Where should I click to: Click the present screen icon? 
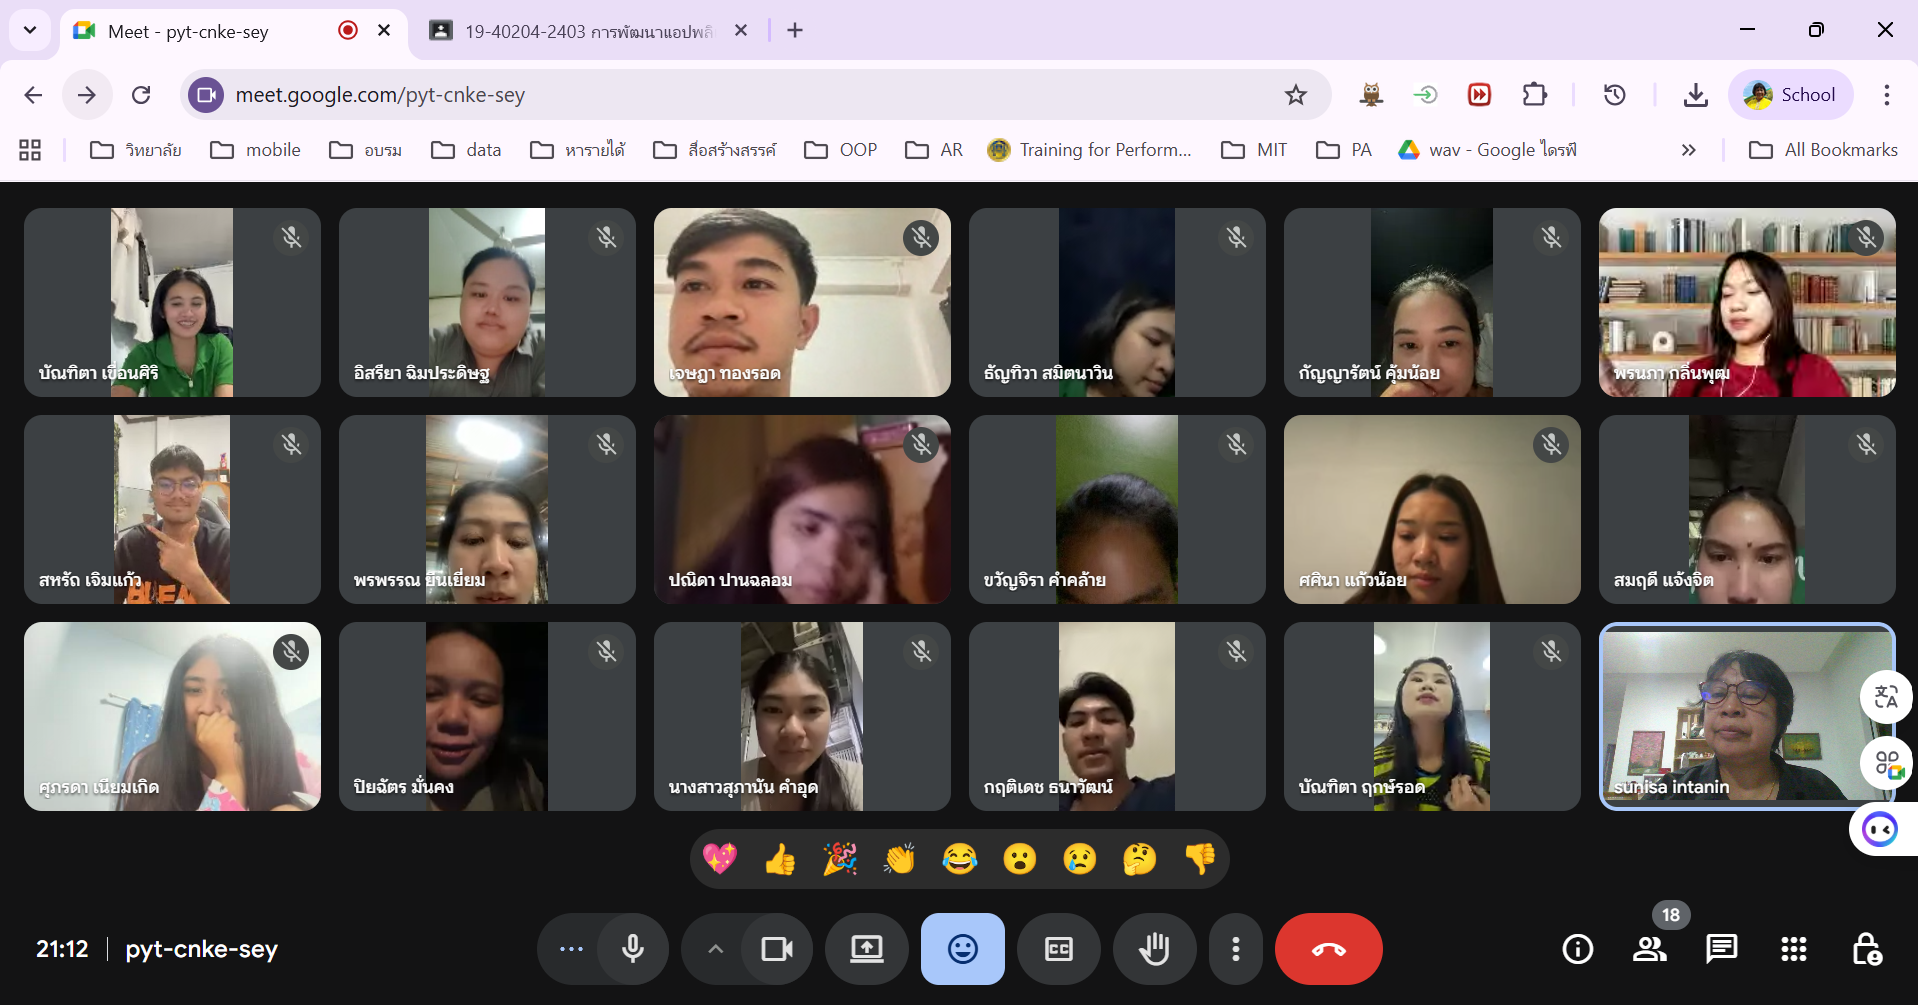click(x=866, y=949)
